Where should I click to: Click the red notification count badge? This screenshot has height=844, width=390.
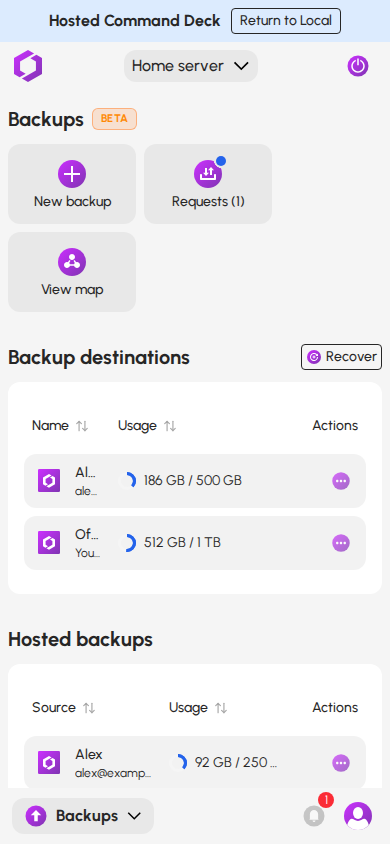click(x=326, y=800)
